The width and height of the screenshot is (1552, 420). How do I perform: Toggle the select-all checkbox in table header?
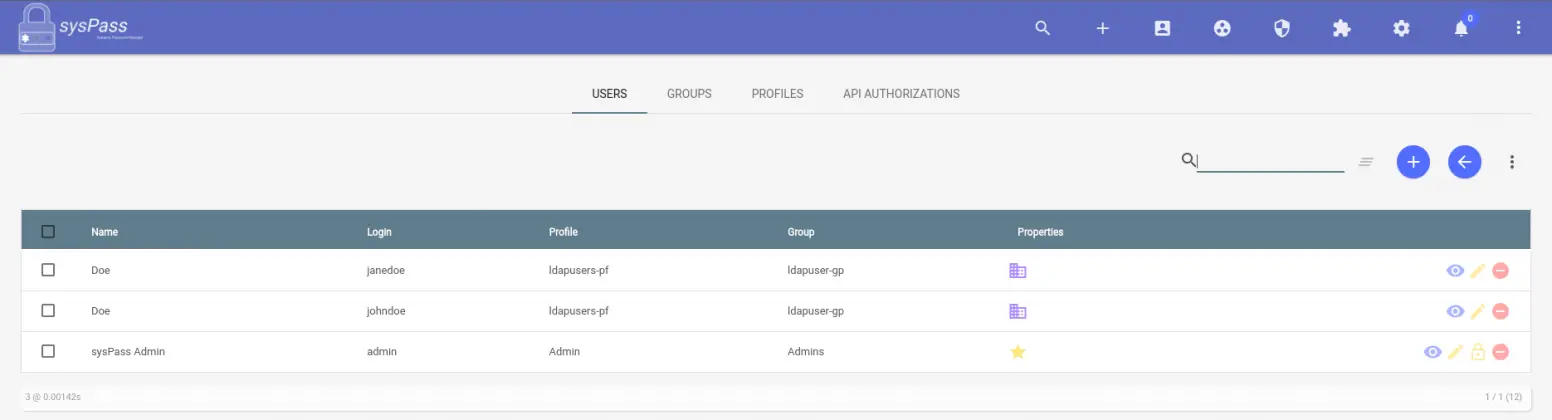pos(48,232)
